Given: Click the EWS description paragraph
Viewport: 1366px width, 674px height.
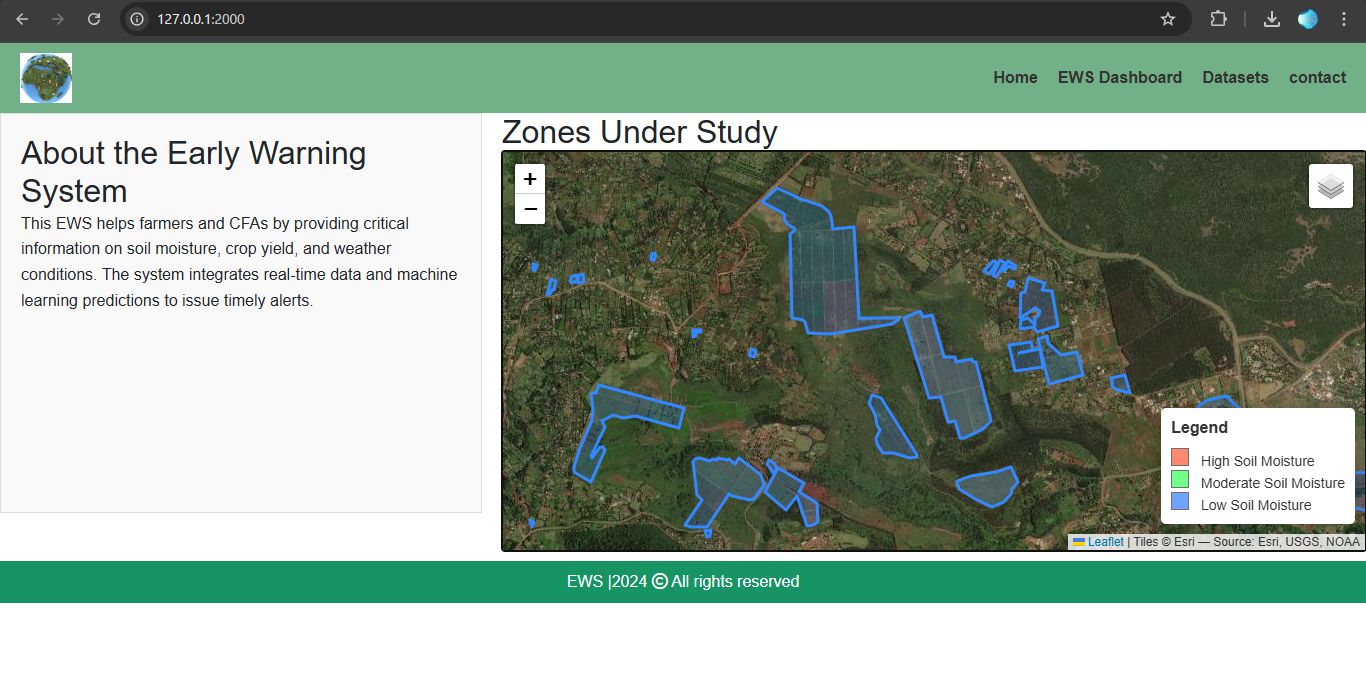Looking at the screenshot, I should (x=239, y=261).
